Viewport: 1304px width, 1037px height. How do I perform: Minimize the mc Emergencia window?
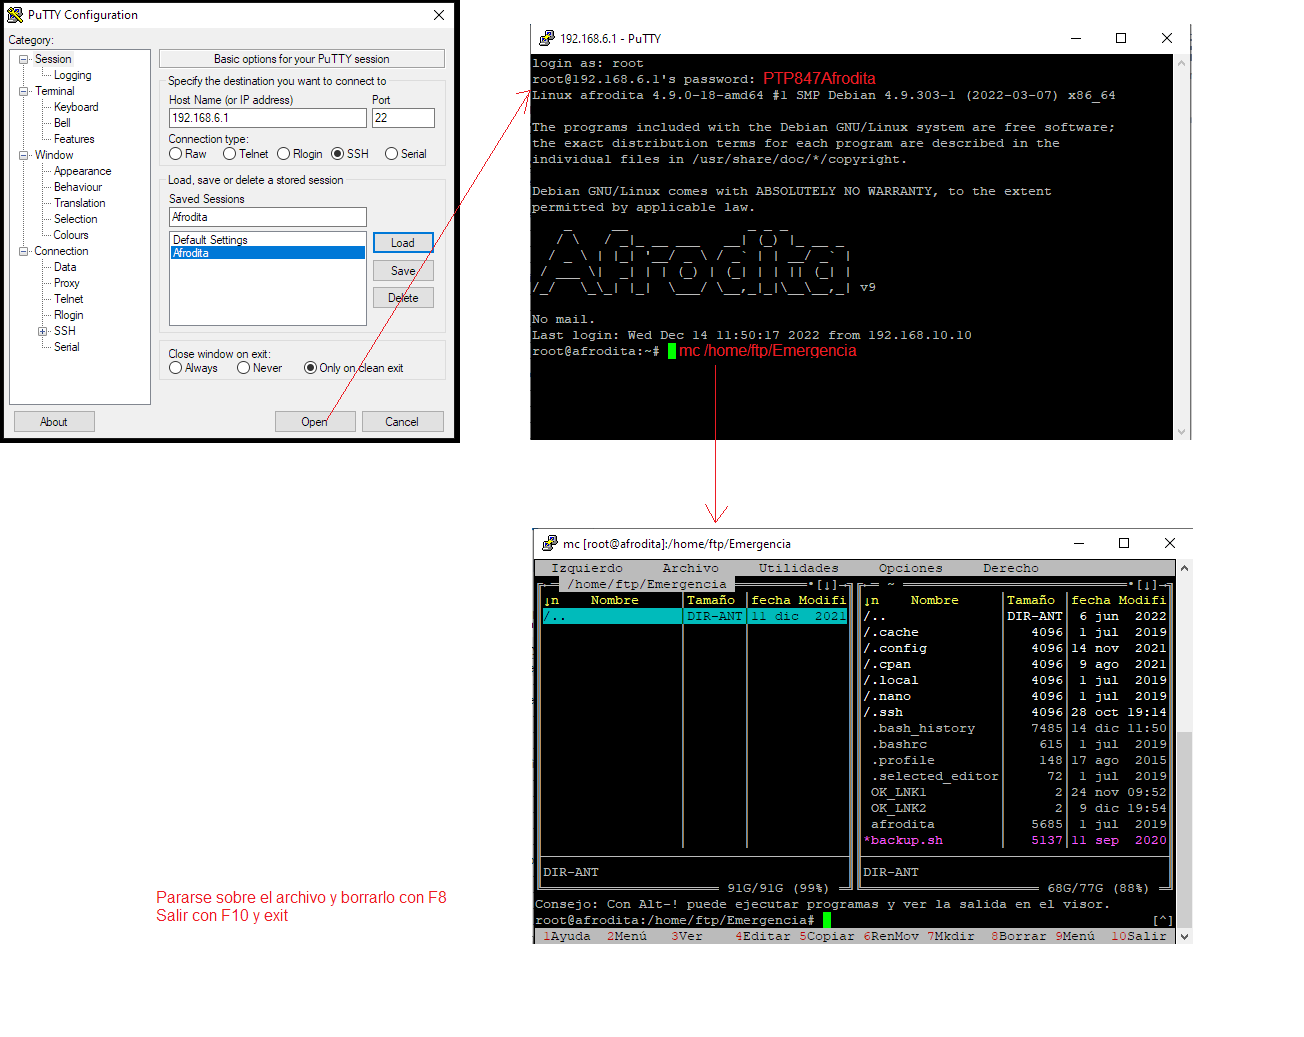pos(1079,543)
